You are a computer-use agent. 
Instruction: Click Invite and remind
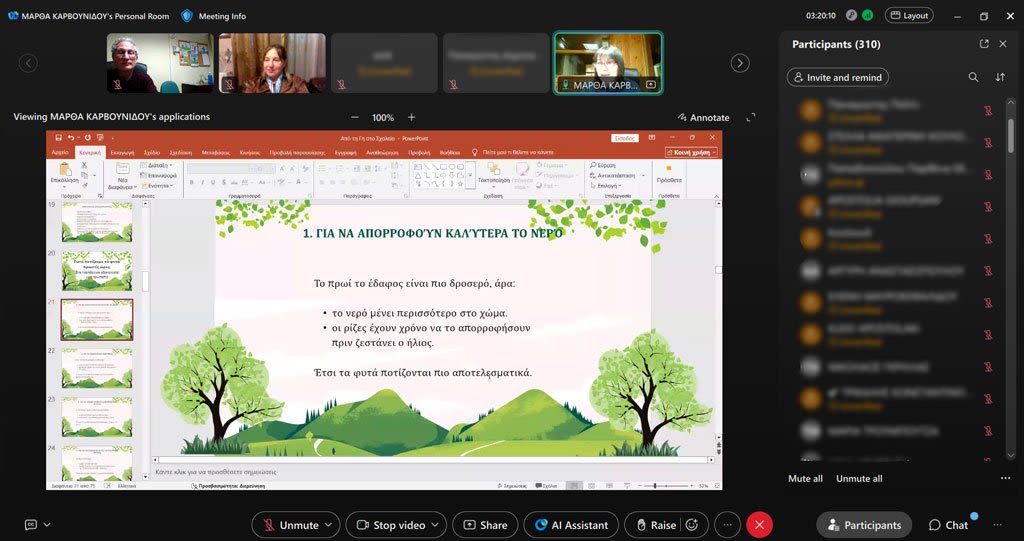click(x=837, y=77)
